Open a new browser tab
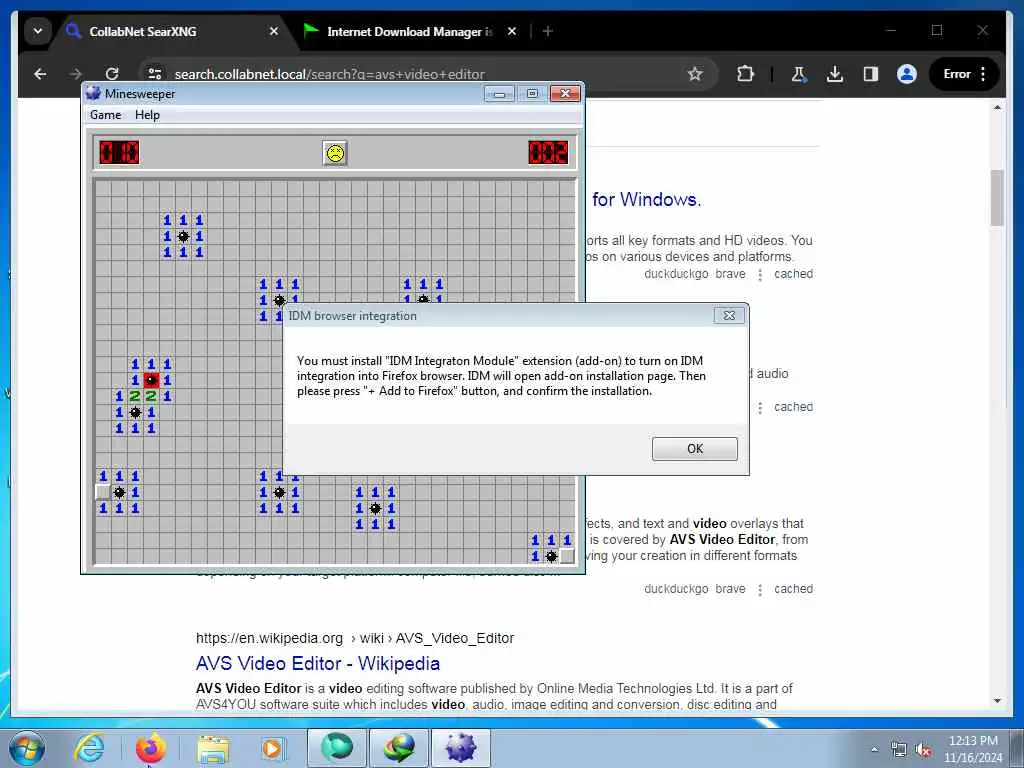 (548, 31)
